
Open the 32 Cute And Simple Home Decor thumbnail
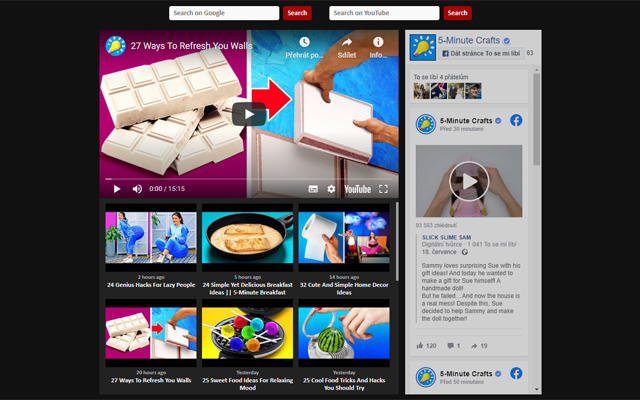tap(344, 238)
